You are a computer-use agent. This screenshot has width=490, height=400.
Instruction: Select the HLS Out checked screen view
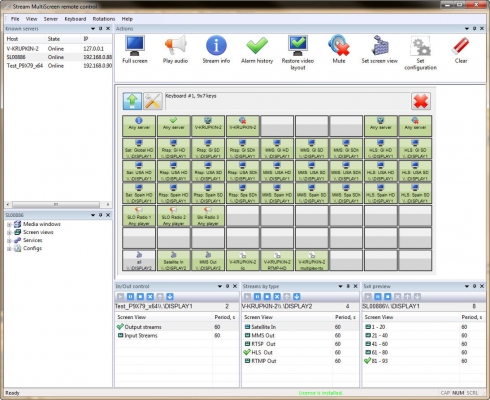[x=258, y=352]
